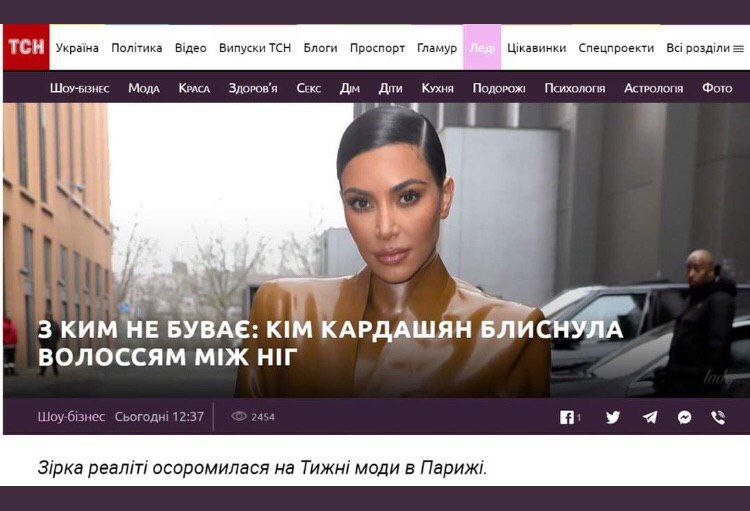Open the Астрологія subsection
750x511 pixels.
pos(653,88)
